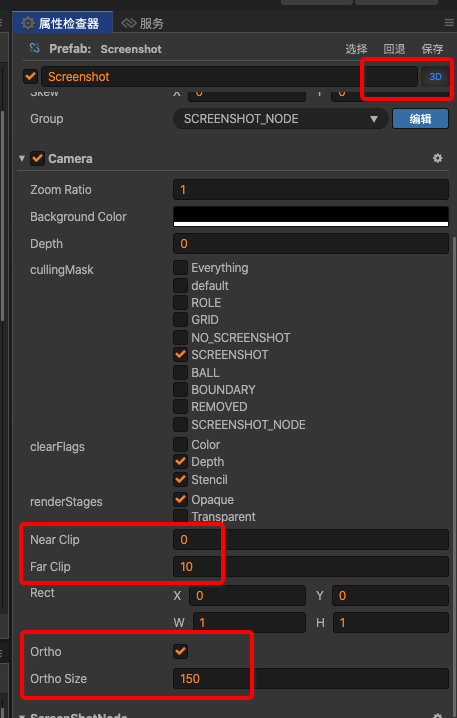
Task: Click the 保存 prefab button
Action: click(432, 49)
